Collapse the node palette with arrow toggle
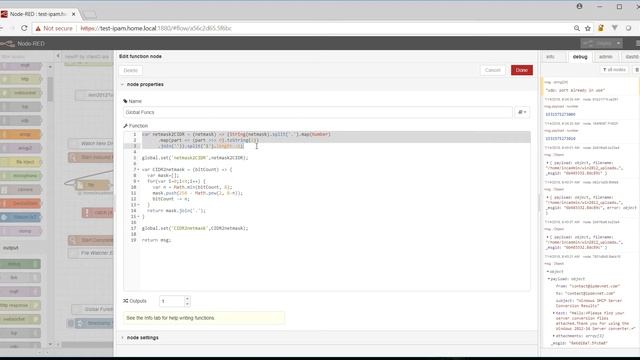640x360 pixels. click(58, 56)
